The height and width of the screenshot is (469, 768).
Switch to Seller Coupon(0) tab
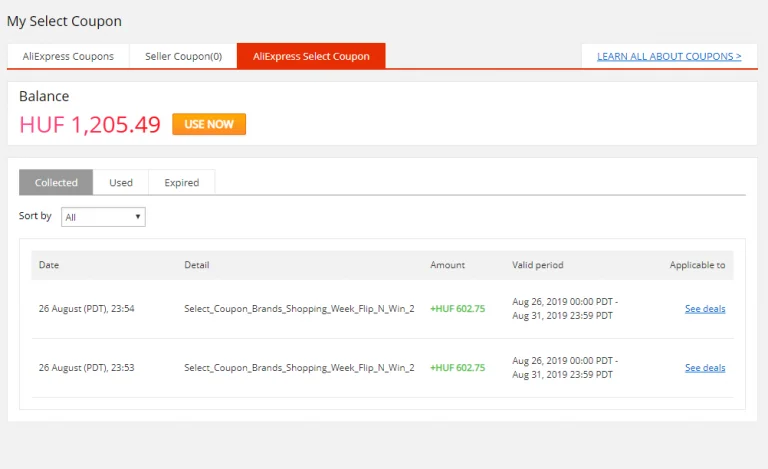click(183, 56)
